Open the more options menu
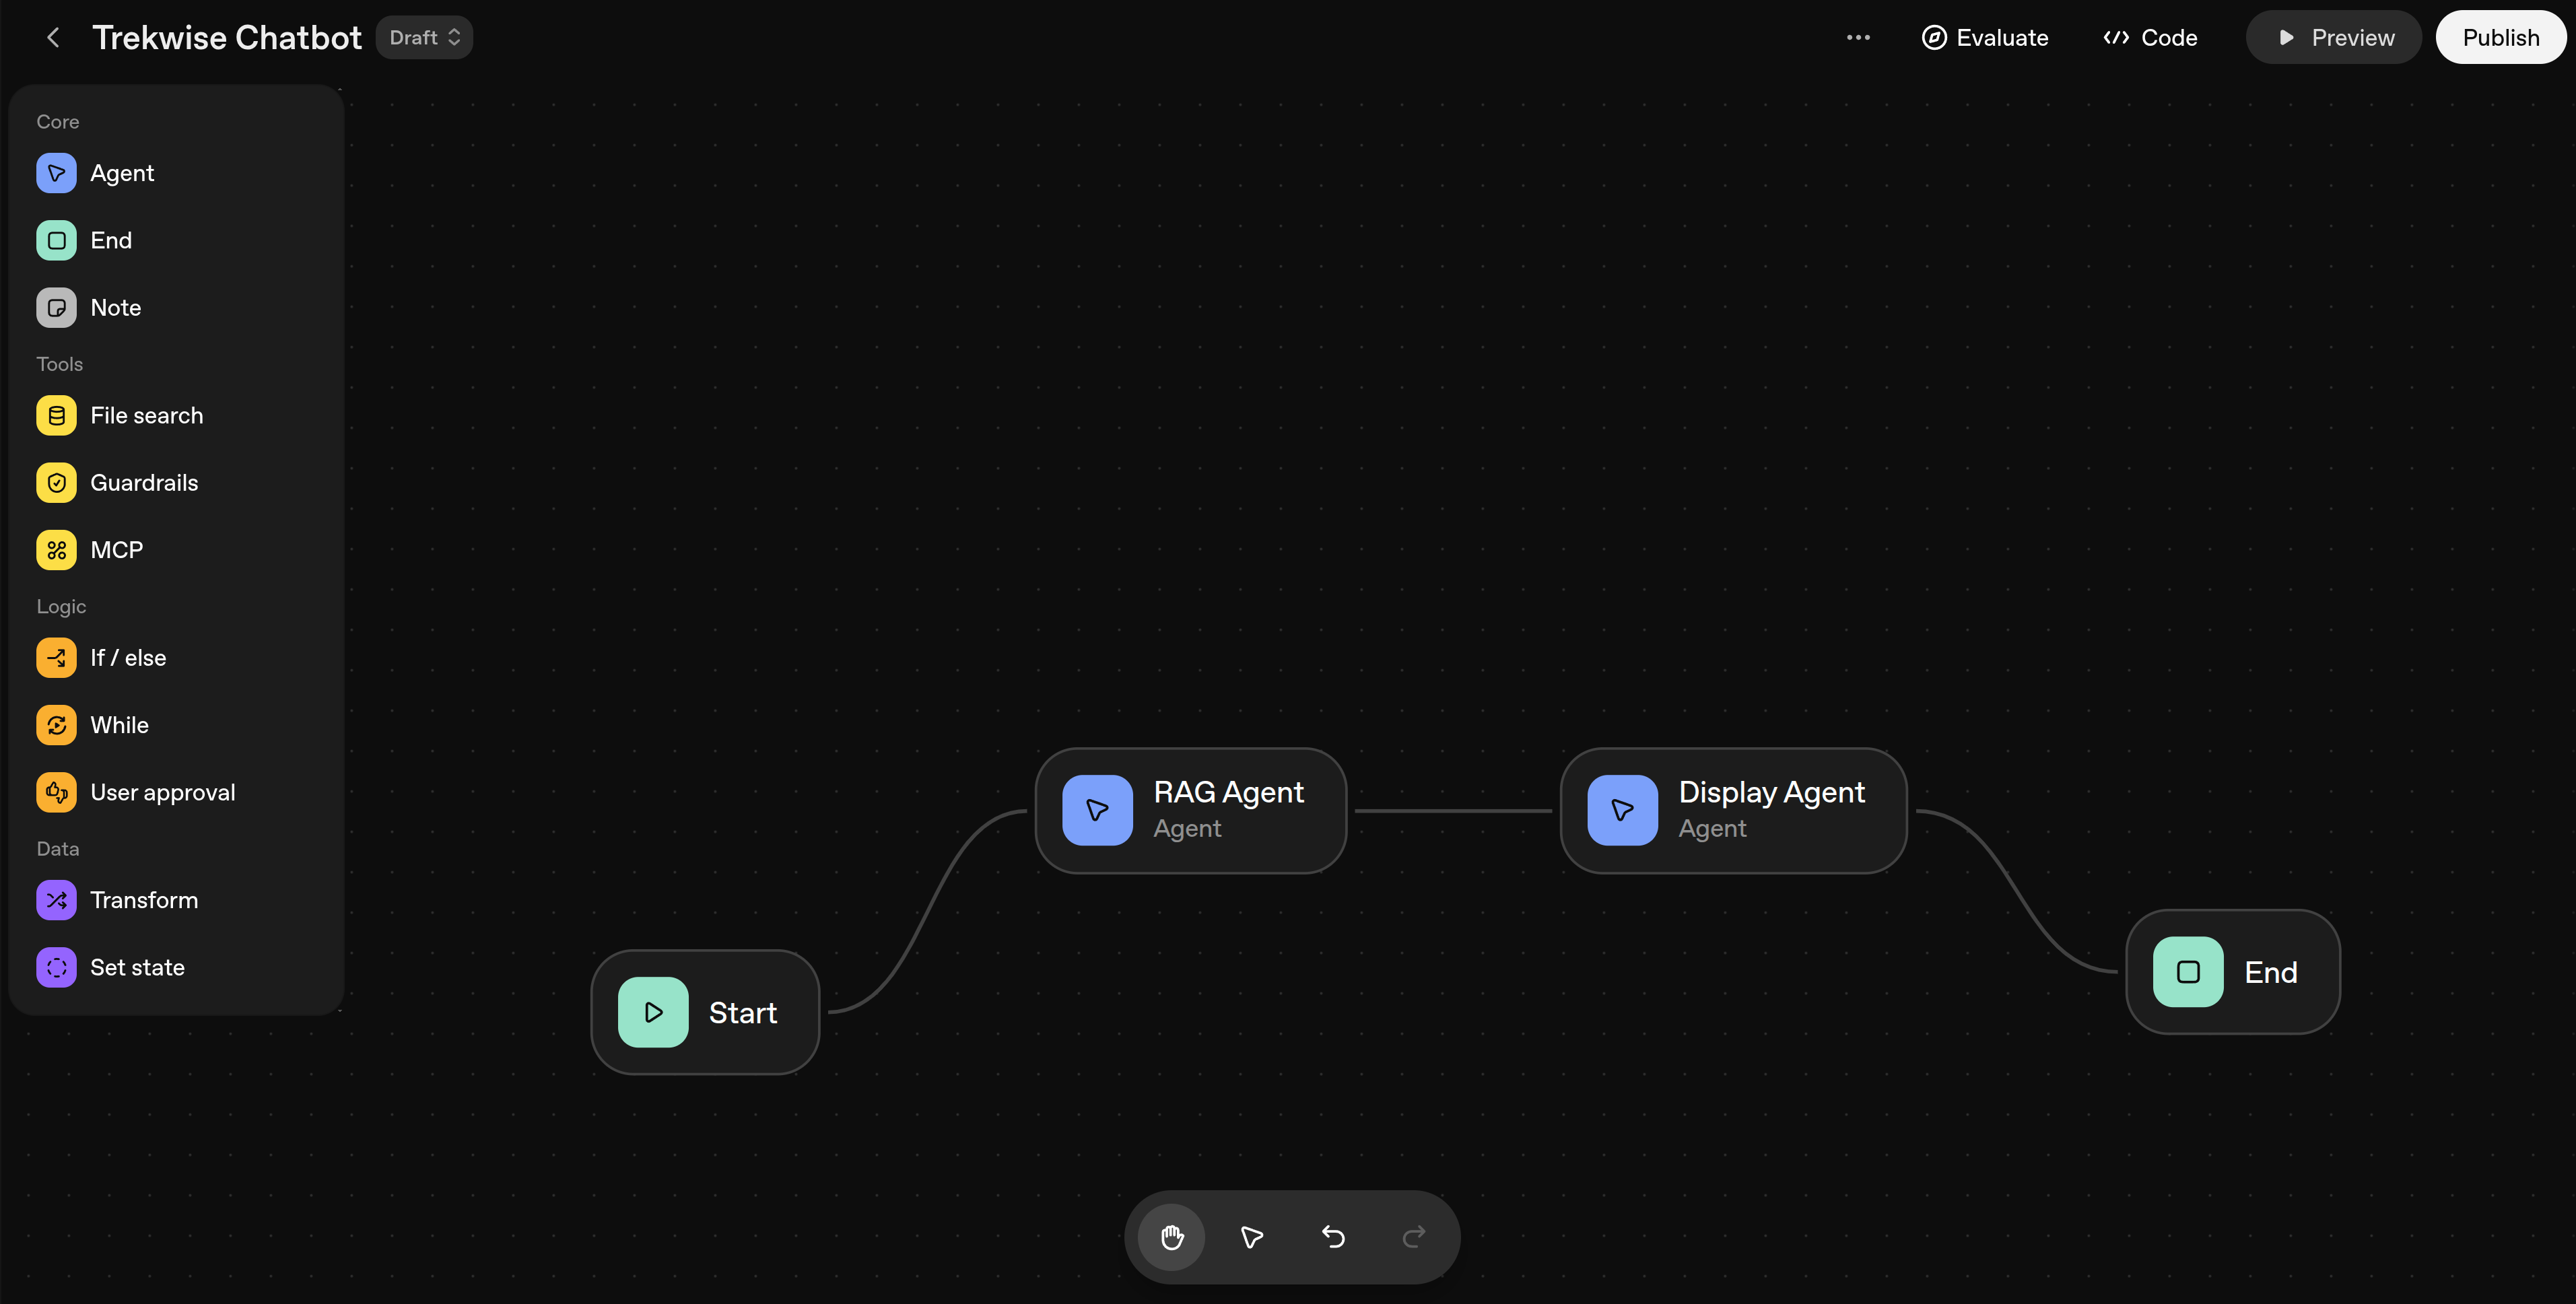Screen dimensions: 2576x1304 click(1858, 37)
